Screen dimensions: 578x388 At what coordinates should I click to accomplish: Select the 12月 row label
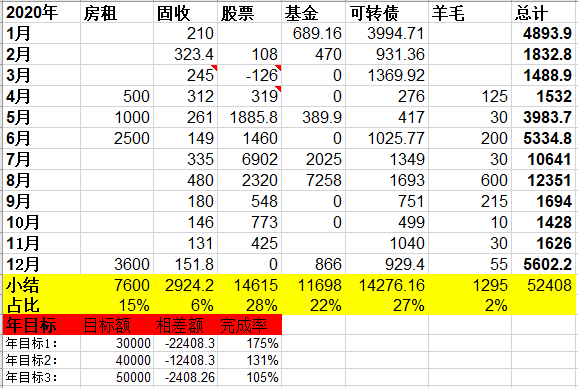click(42, 265)
